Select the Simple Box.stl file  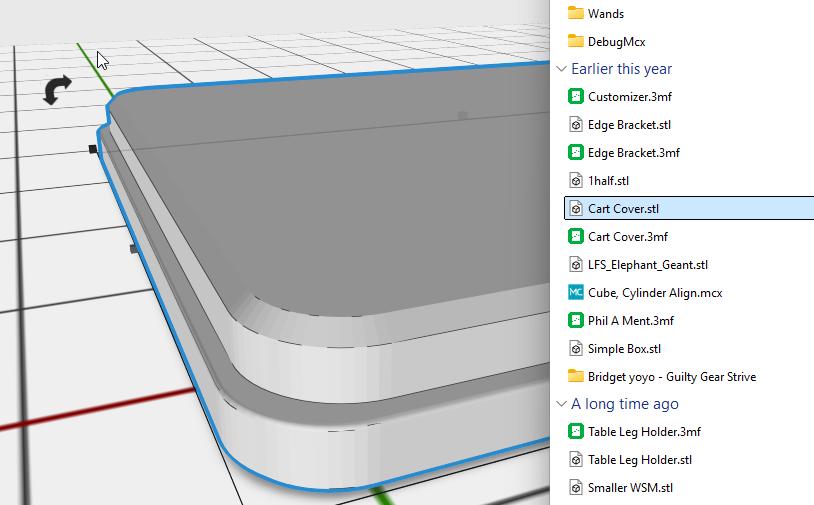pyautogui.click(x=624, y=349)
